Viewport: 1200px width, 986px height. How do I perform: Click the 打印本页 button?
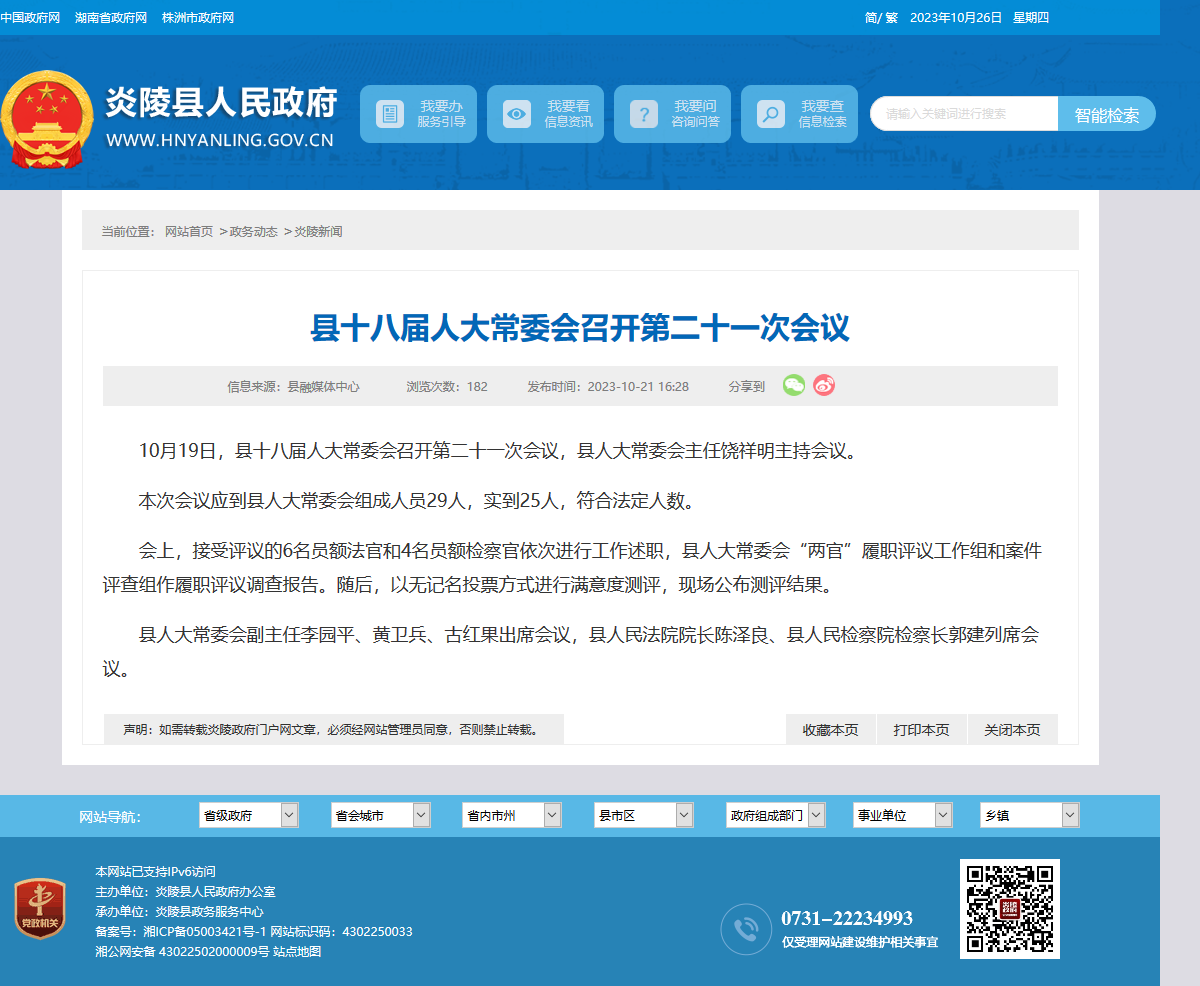click(x=922, y=729)
